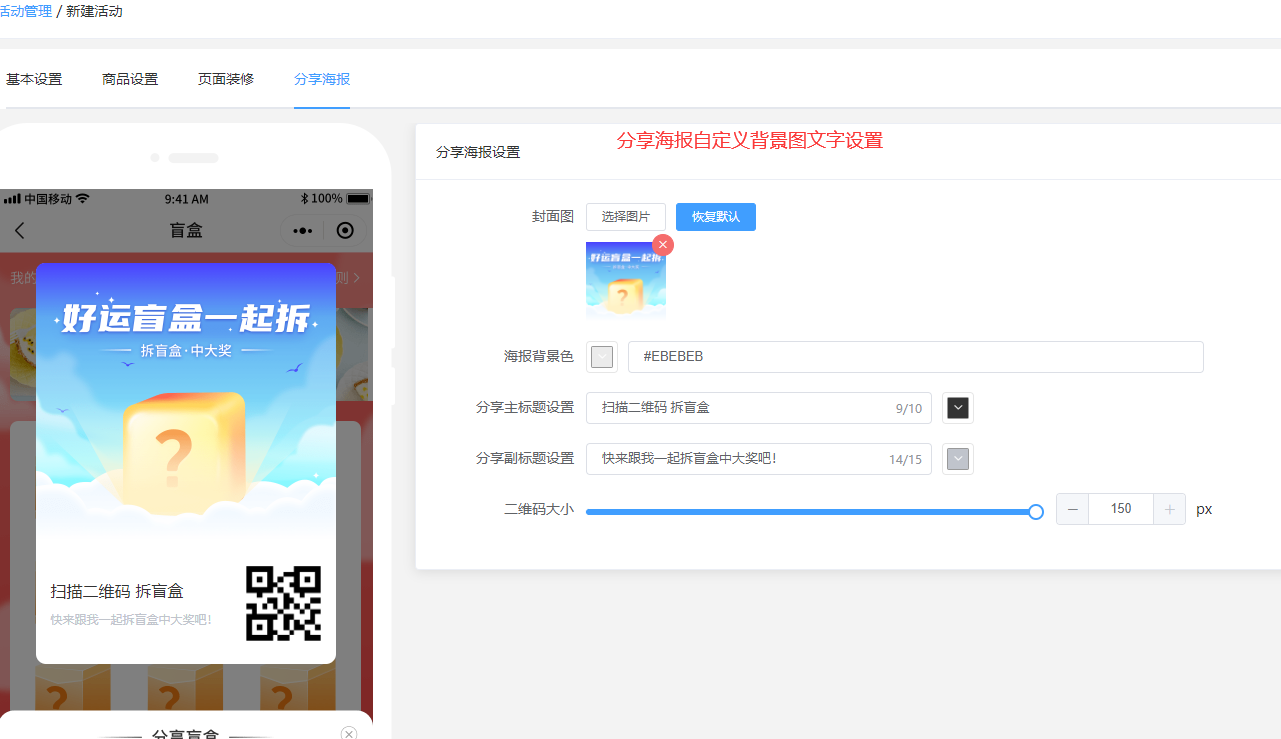The image size is (1281, 739).
Task: Click the 二维码大小 slider handle
Action: click(x=1036, y=512)
